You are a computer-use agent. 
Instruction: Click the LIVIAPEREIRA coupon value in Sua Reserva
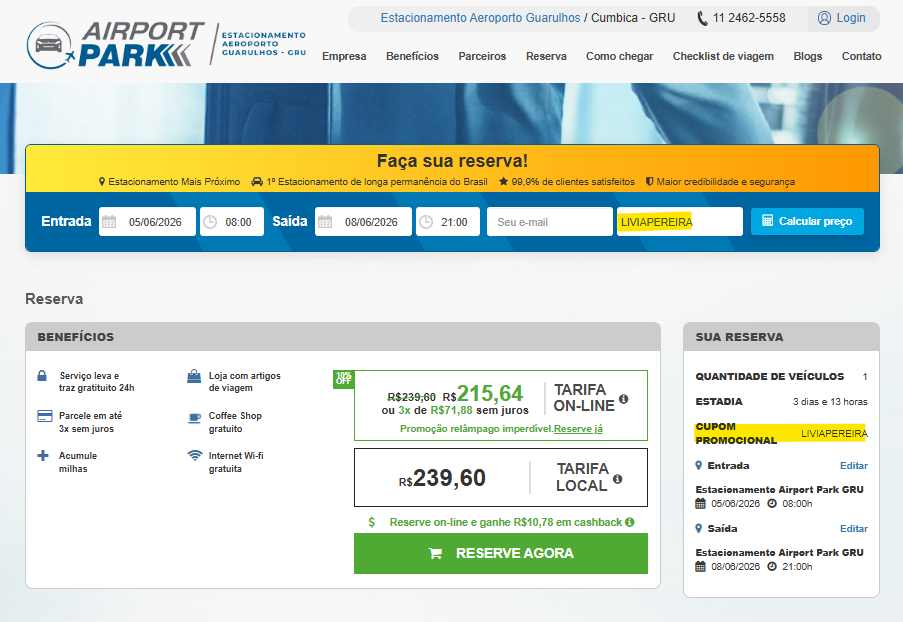coord(833,433)
